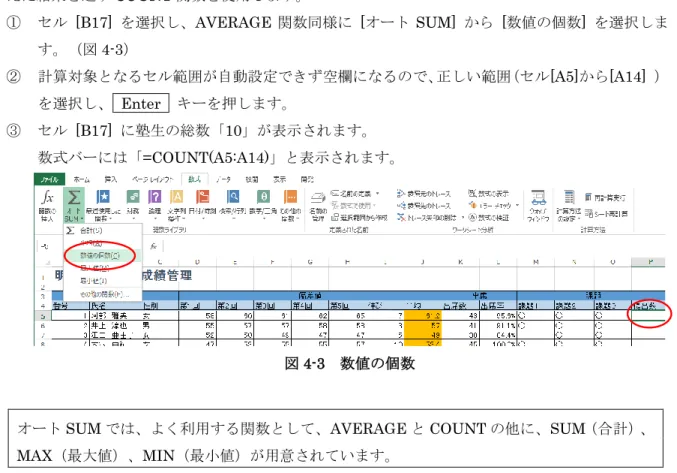Image resolution: width=677 pixels, height=473 pixels.
Task: Click the fx button beside formula bar
Action: coord(153,246)
